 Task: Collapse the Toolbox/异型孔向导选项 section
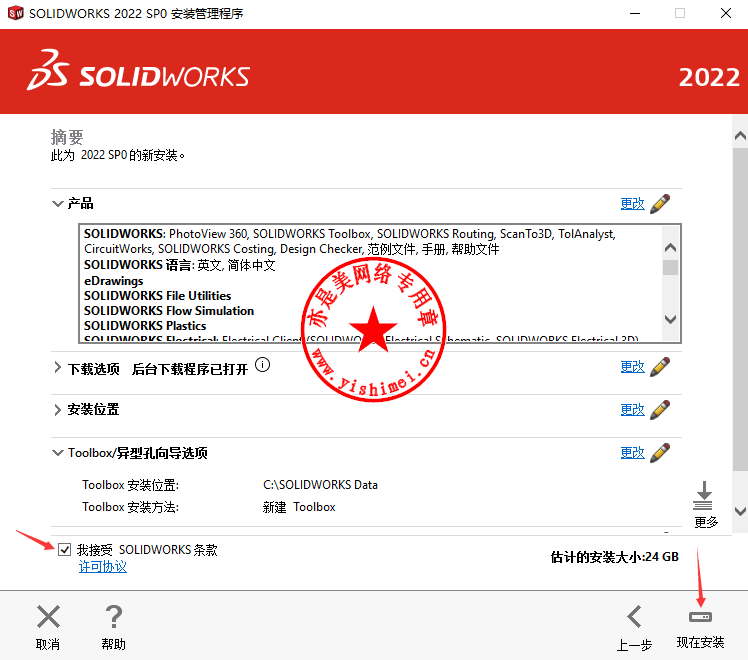[x=58, y=453]
